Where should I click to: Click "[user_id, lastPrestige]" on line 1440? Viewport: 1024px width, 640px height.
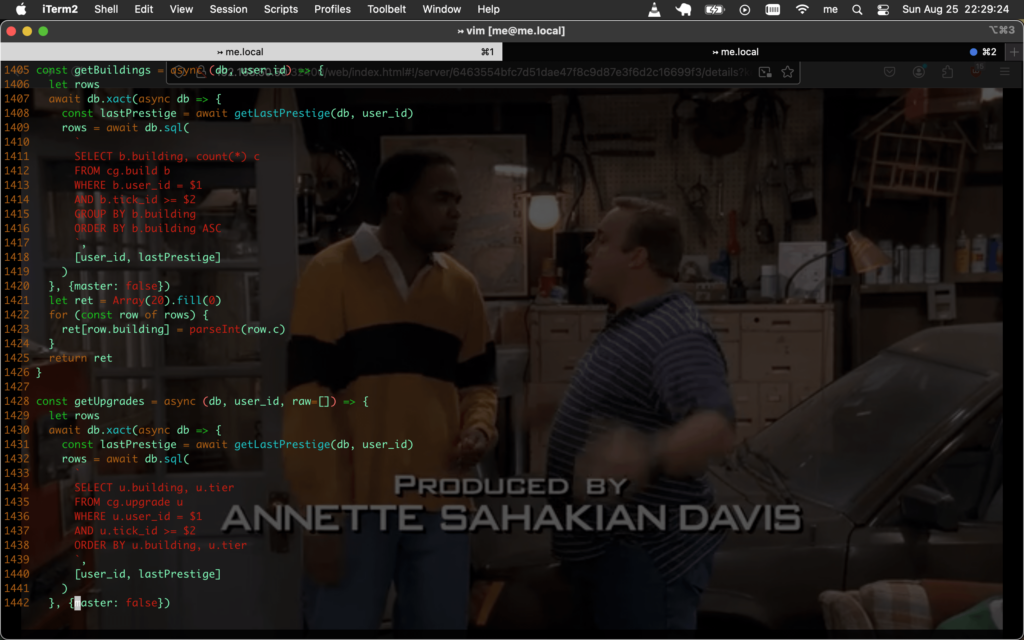click(x=148, y=573)
